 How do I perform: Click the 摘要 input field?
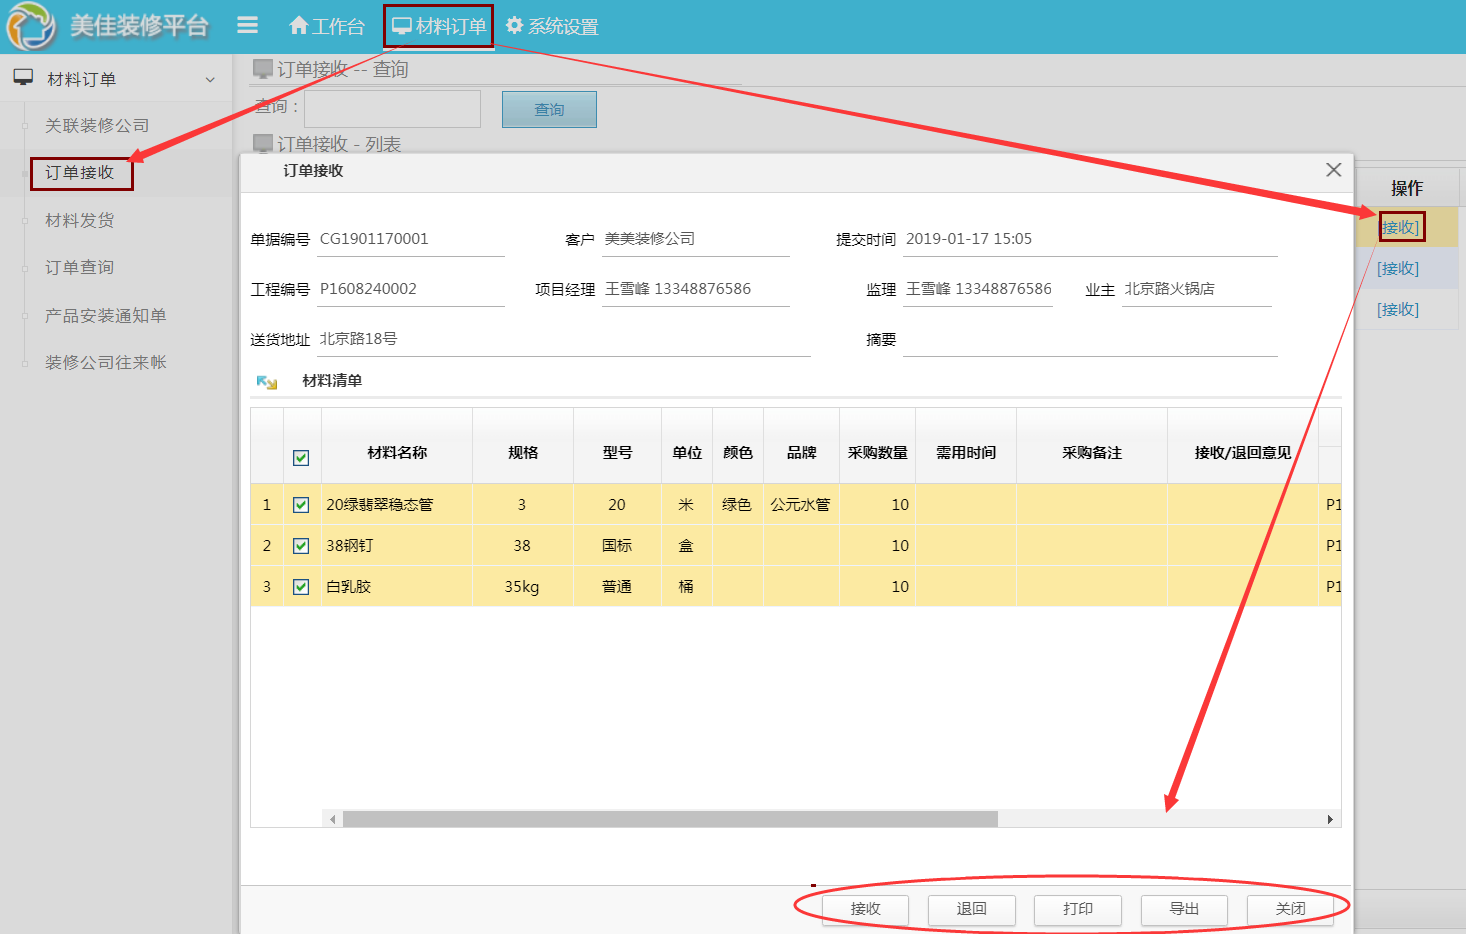(x=1089, y=340)
